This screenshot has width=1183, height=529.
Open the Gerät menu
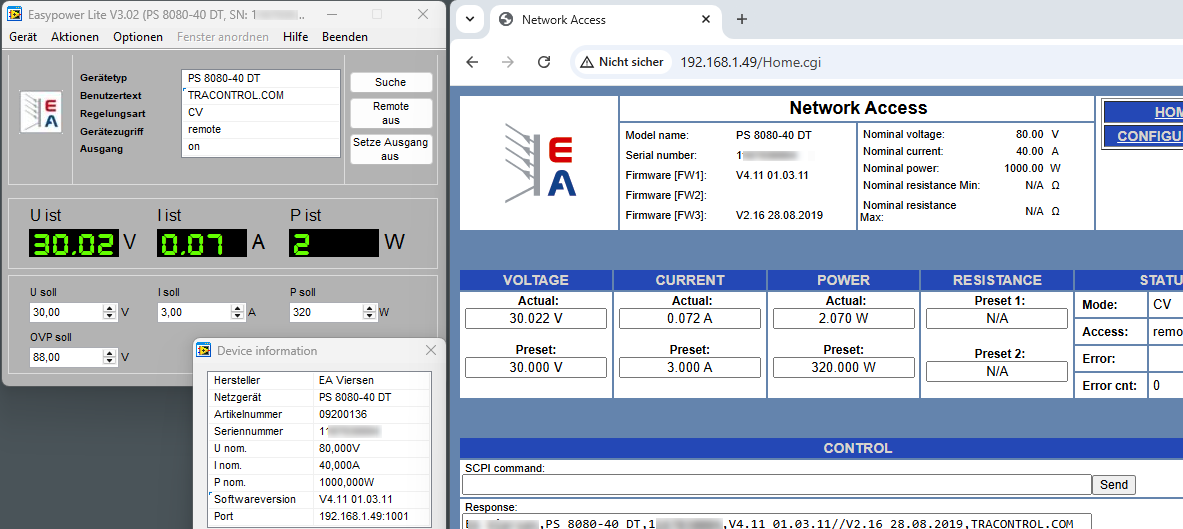23,37
